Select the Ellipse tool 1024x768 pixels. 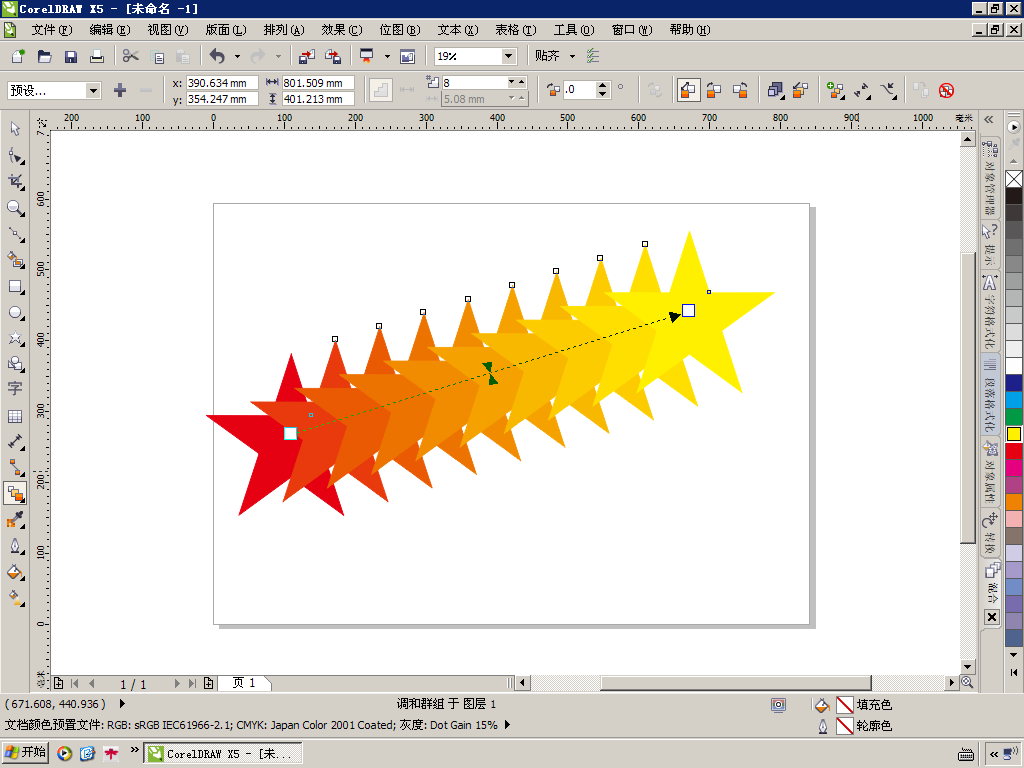click(x=15, y=312)
